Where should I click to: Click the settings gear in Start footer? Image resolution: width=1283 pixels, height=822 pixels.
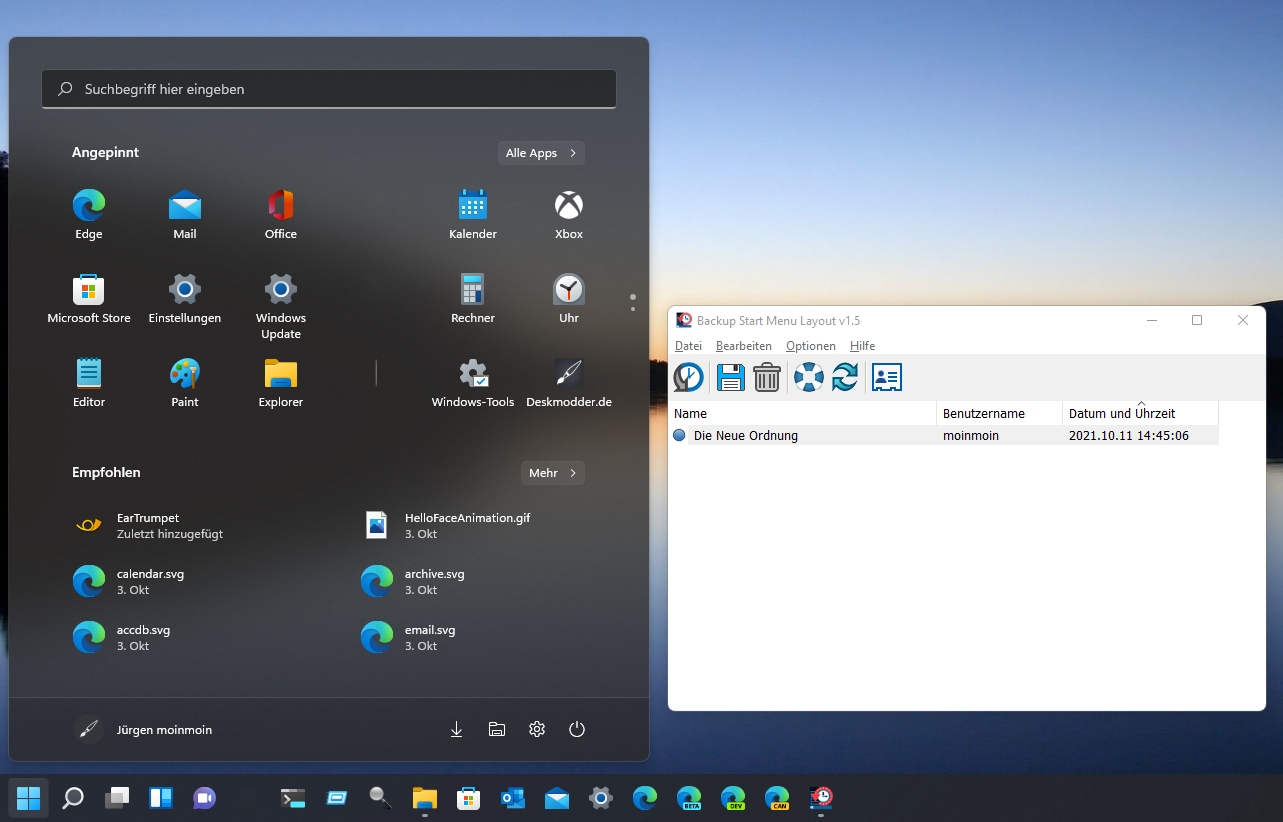[537, 730]
